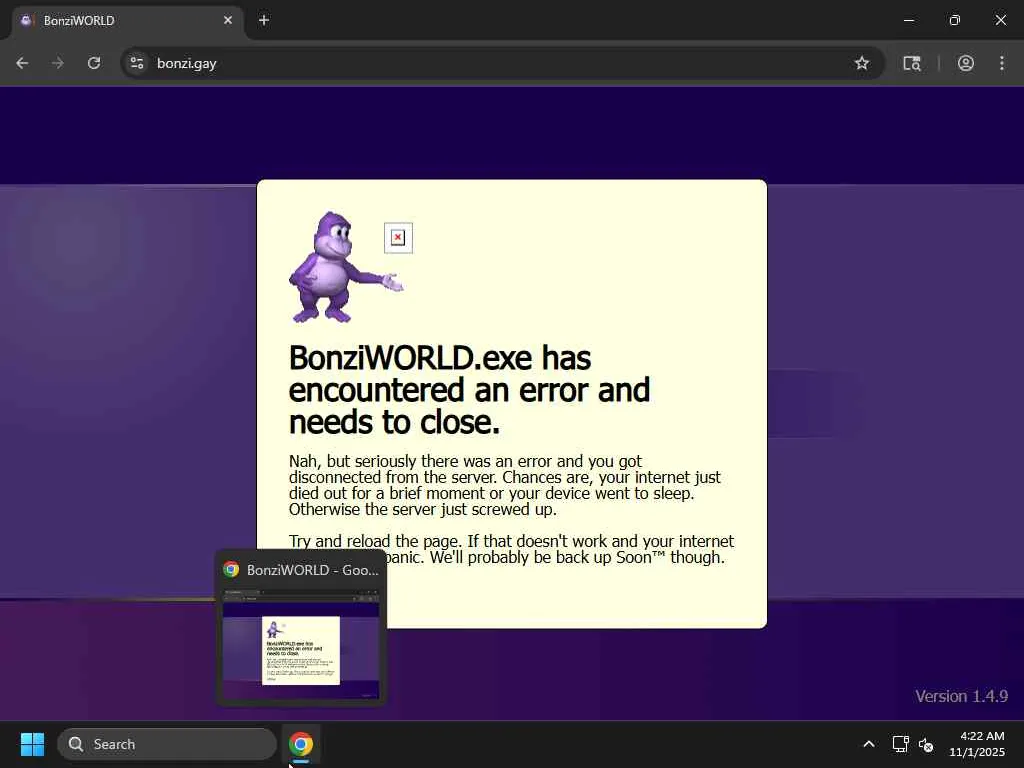1024x768 pixels.
Task: Open the clock showing 4:22 AM
Action: (x=977, y=744)
